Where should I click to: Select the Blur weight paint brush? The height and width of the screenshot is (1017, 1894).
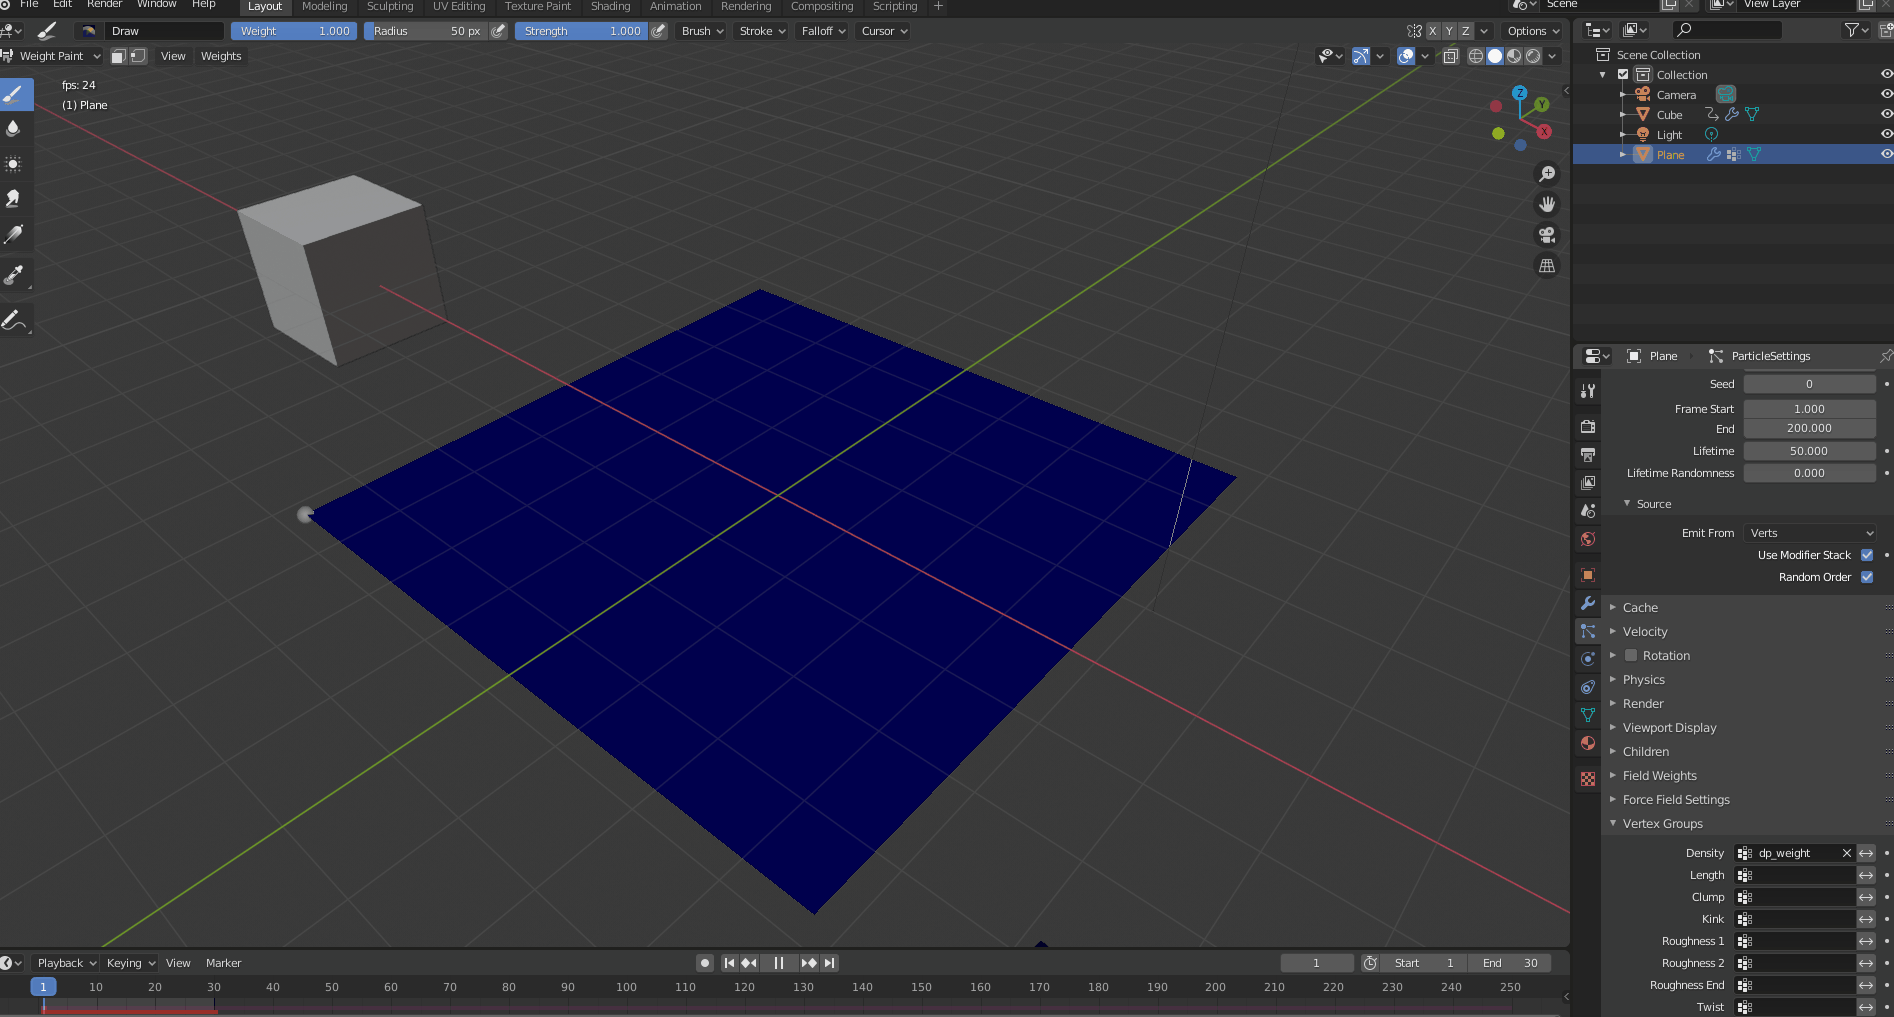point(14,128)
